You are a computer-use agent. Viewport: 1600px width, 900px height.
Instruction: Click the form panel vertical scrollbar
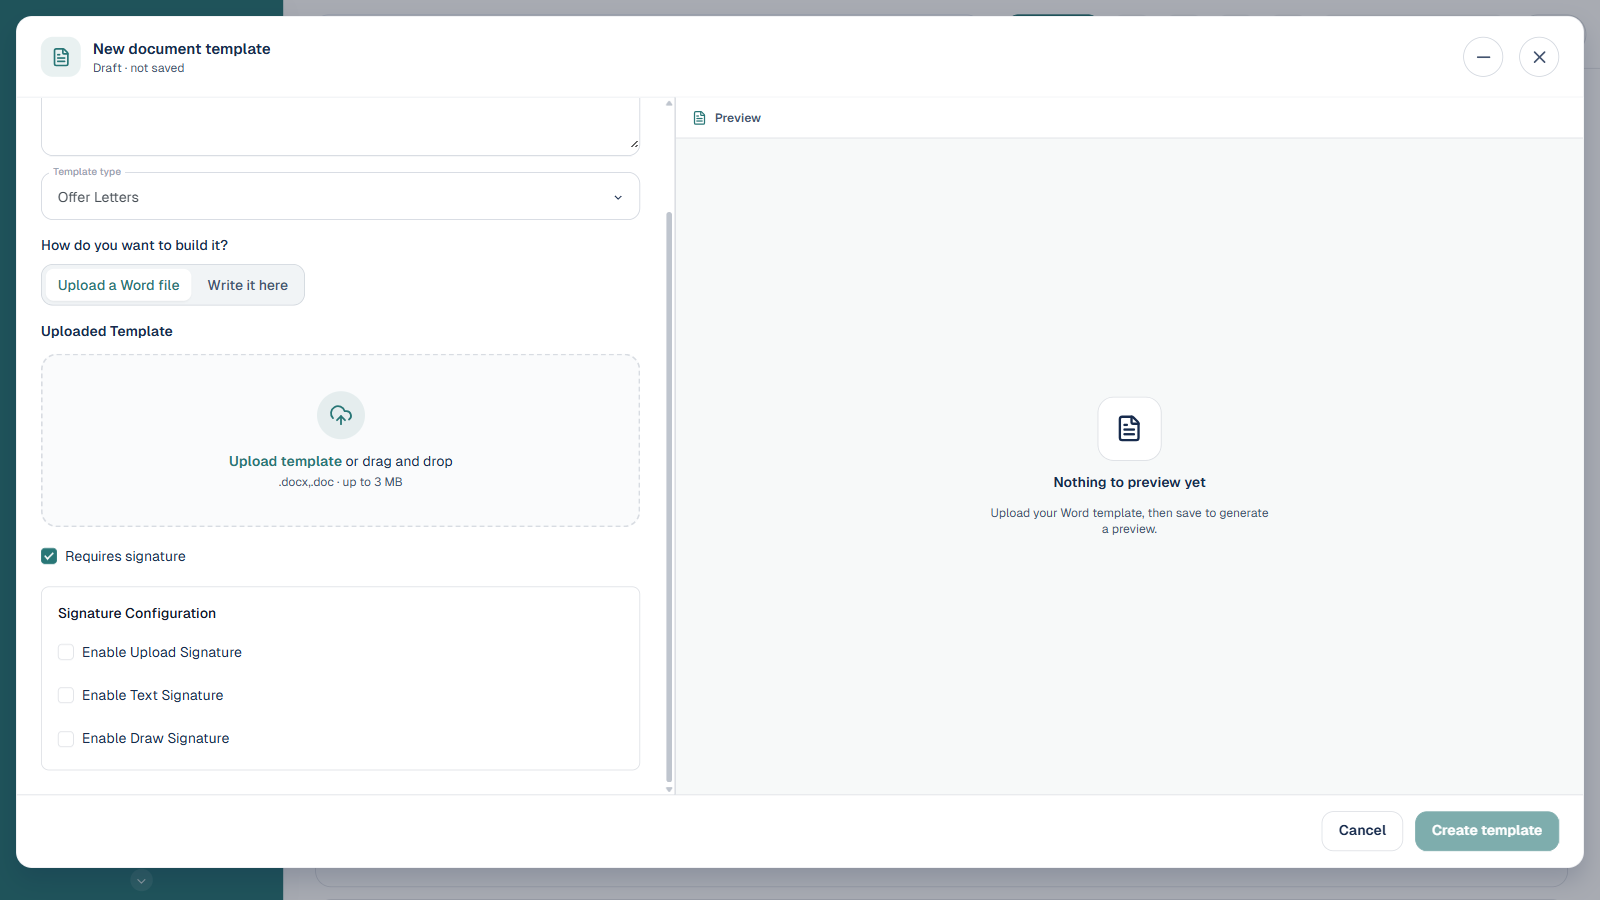(x=669, y=497)
